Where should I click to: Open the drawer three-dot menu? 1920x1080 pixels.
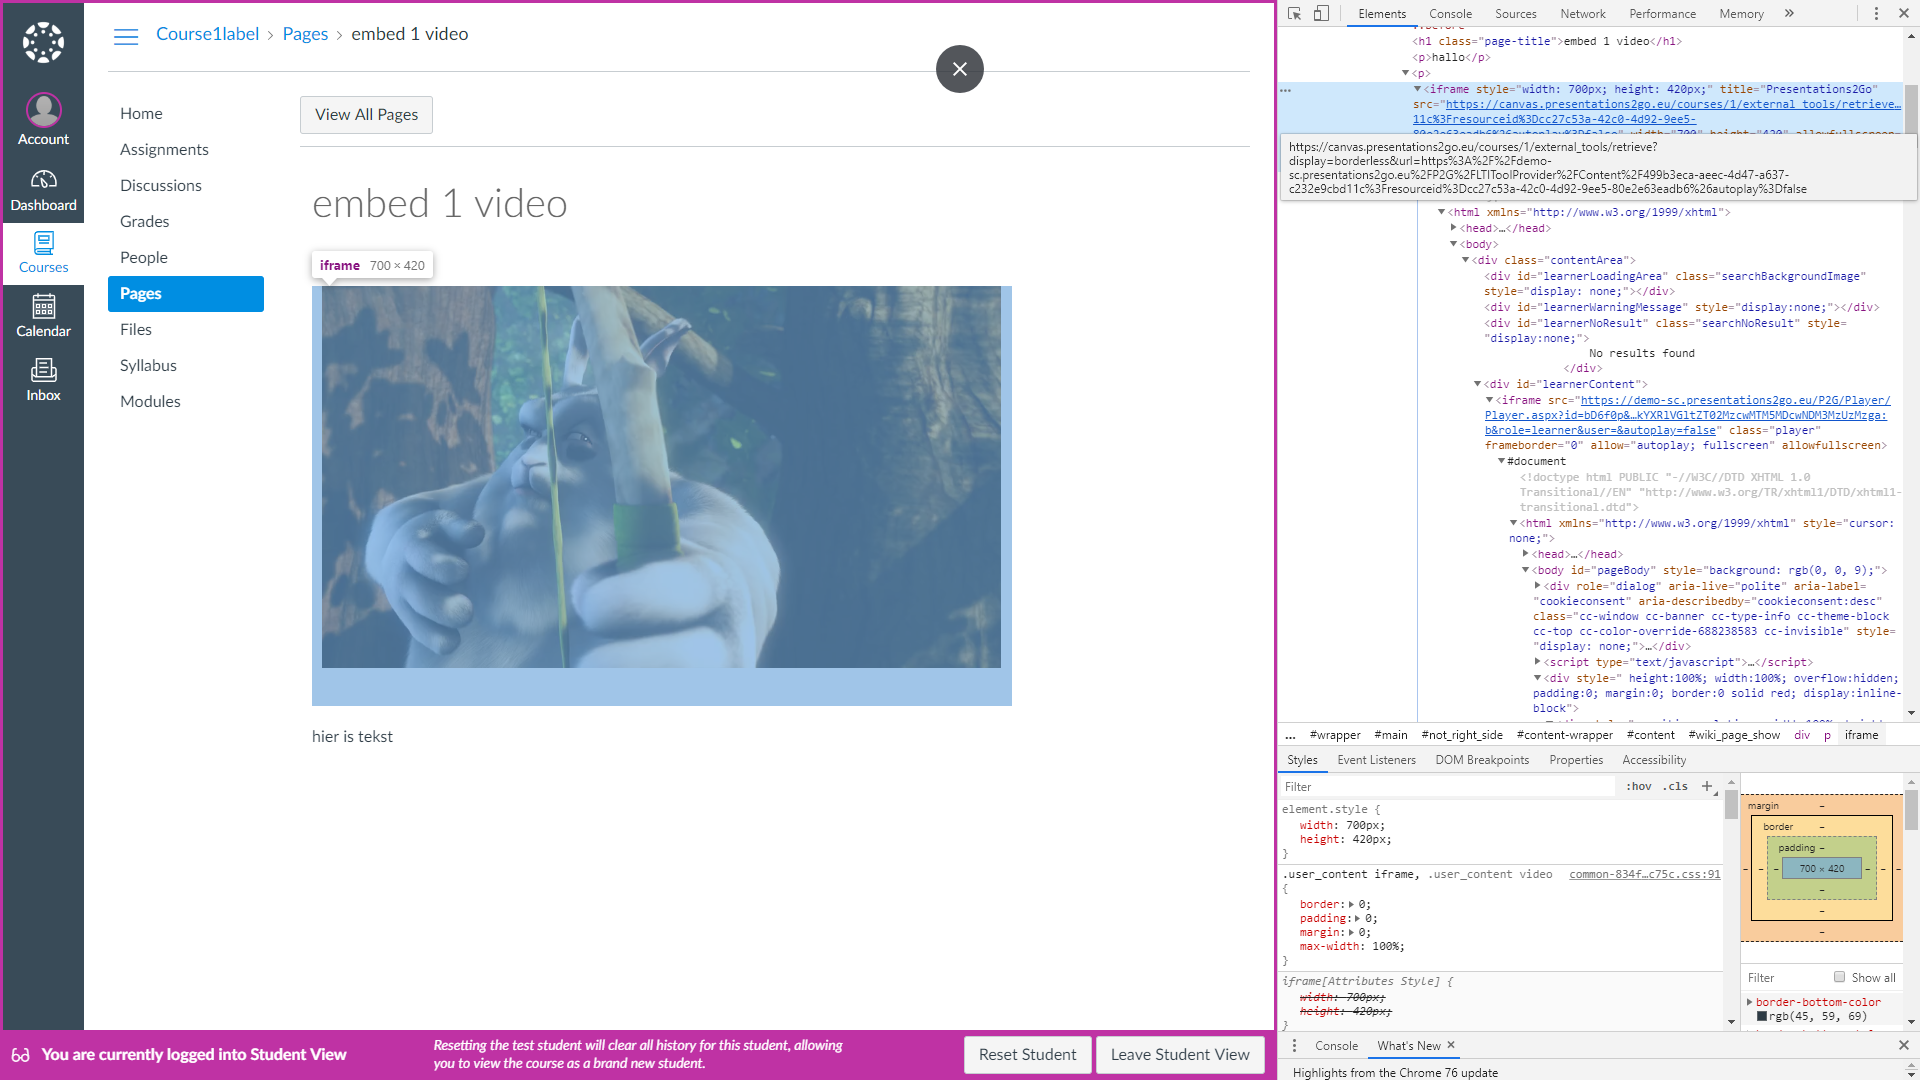coord(1294,1045)
